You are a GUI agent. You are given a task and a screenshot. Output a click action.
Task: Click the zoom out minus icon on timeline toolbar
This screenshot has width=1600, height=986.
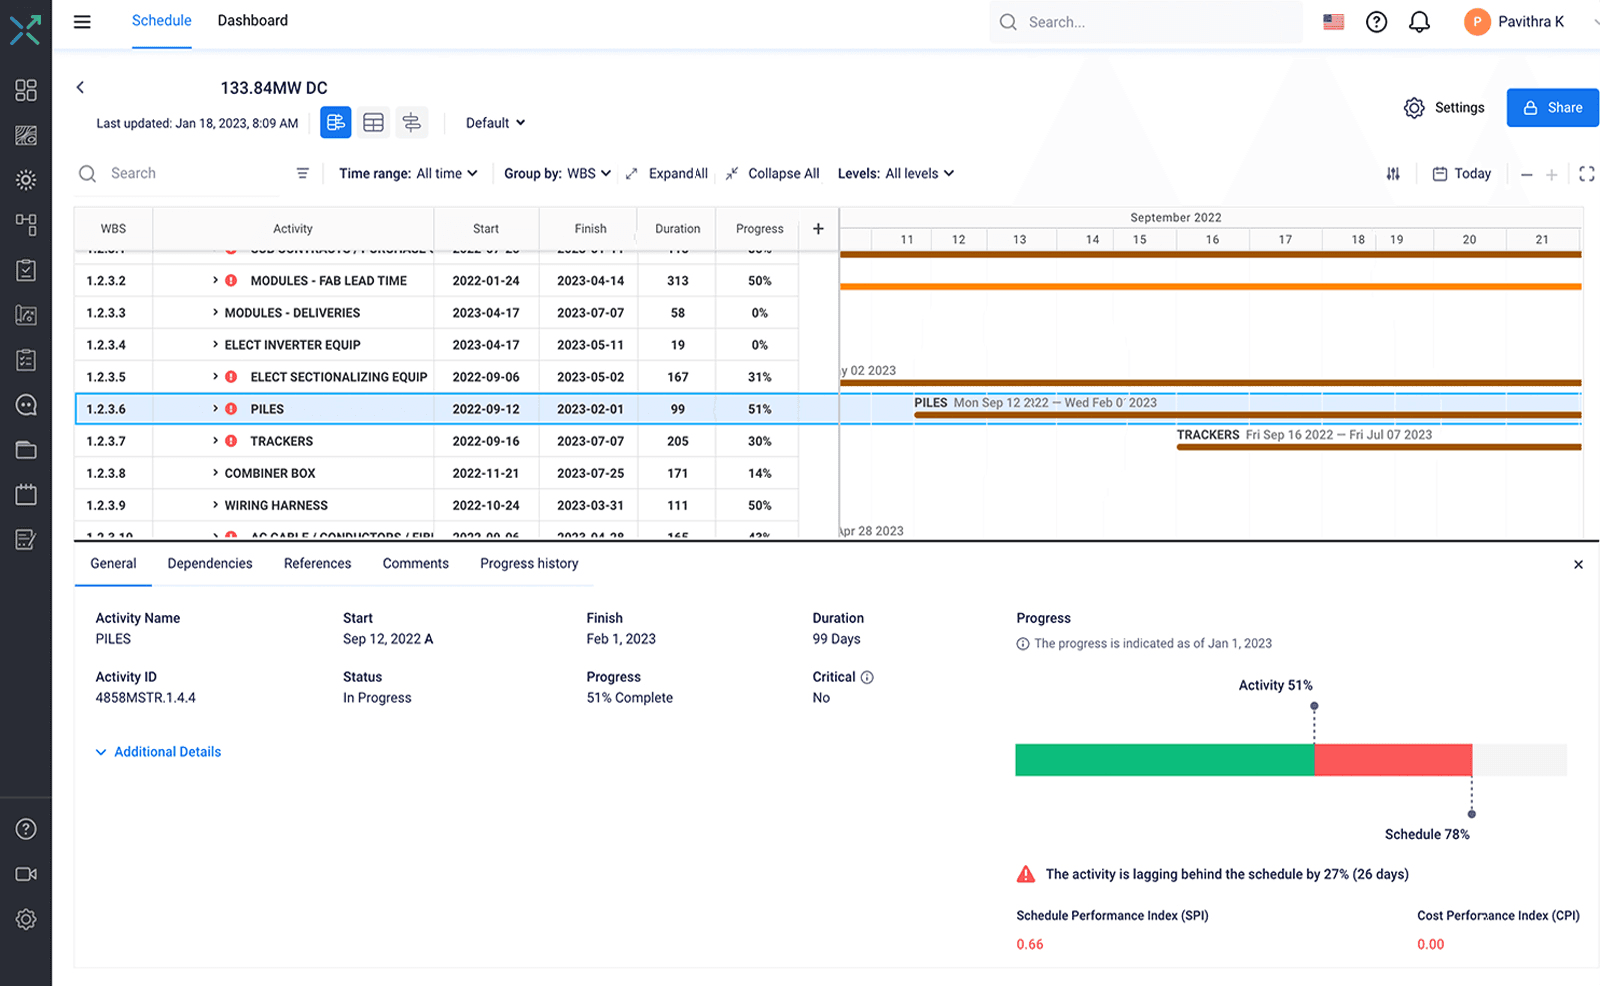1527,173
